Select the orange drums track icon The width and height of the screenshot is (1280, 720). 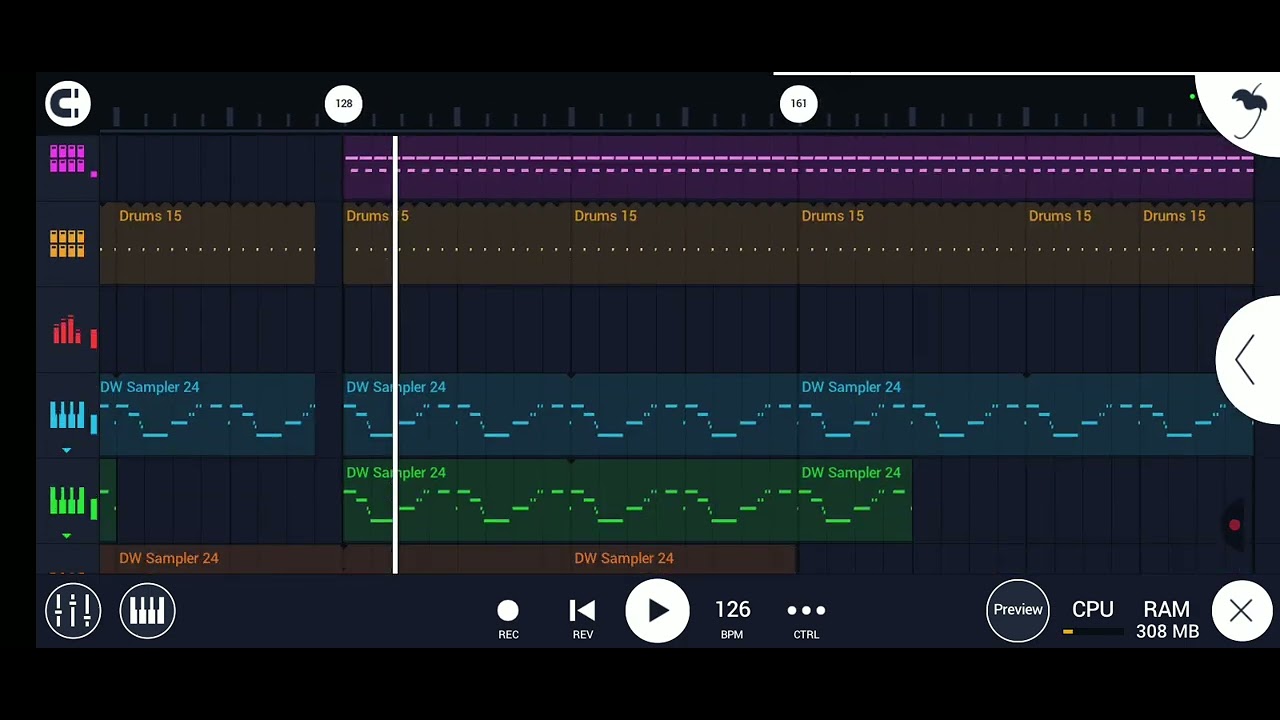[67, 244]
